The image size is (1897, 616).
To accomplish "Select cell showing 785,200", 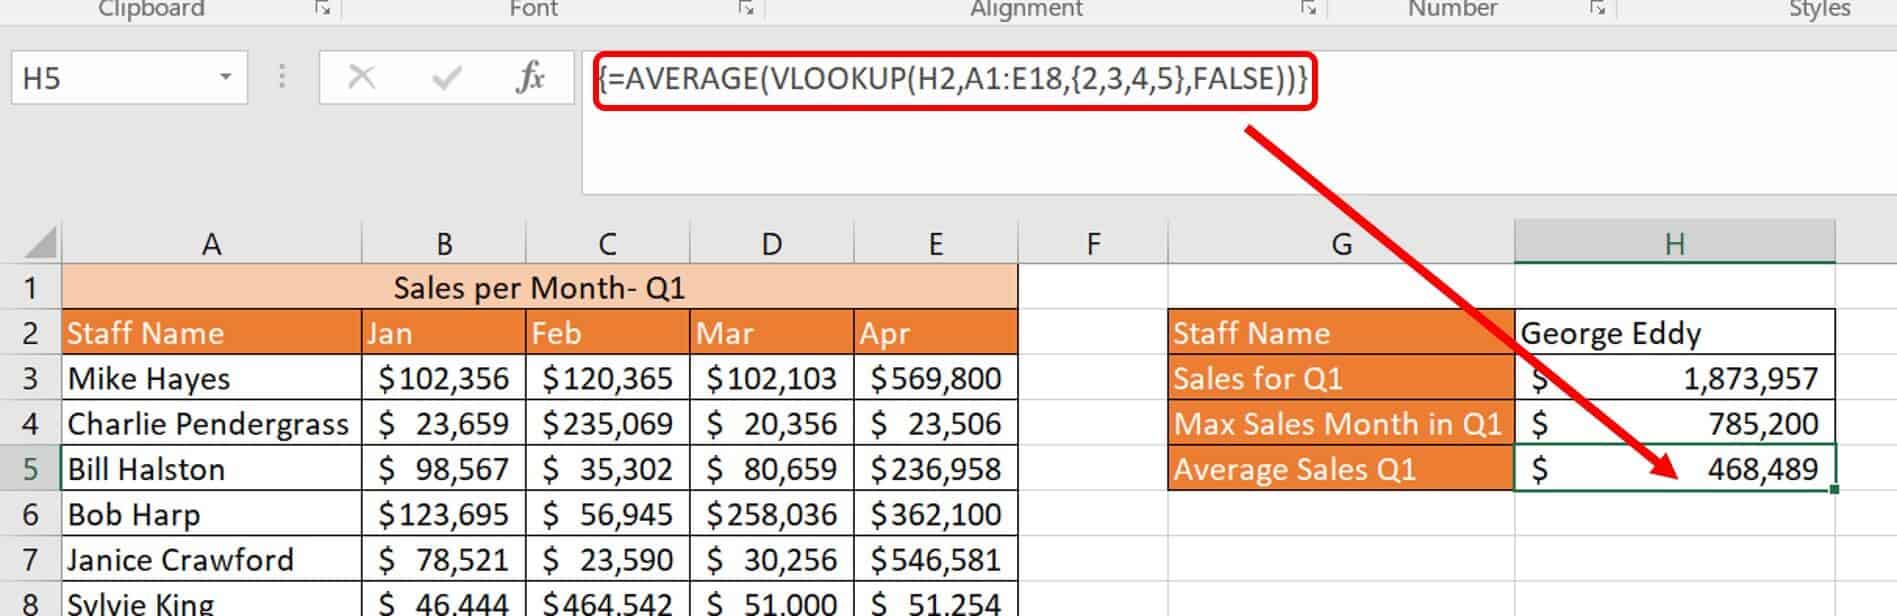I will 1675,423.
